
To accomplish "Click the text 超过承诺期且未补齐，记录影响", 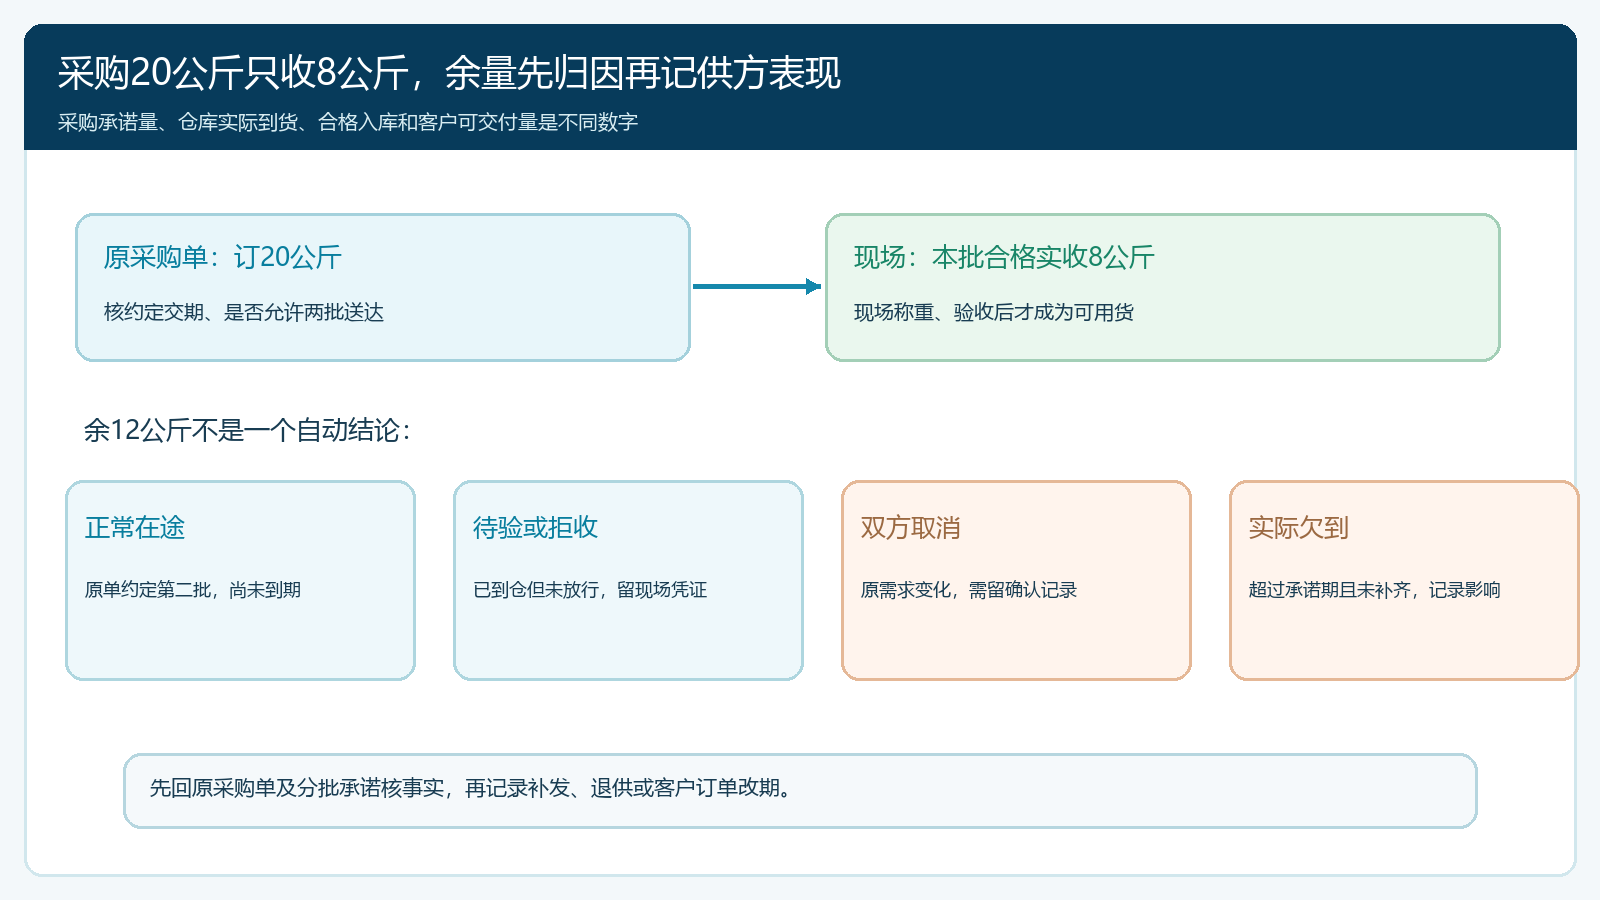I will pyautogui.click(x=1375, y=590).
